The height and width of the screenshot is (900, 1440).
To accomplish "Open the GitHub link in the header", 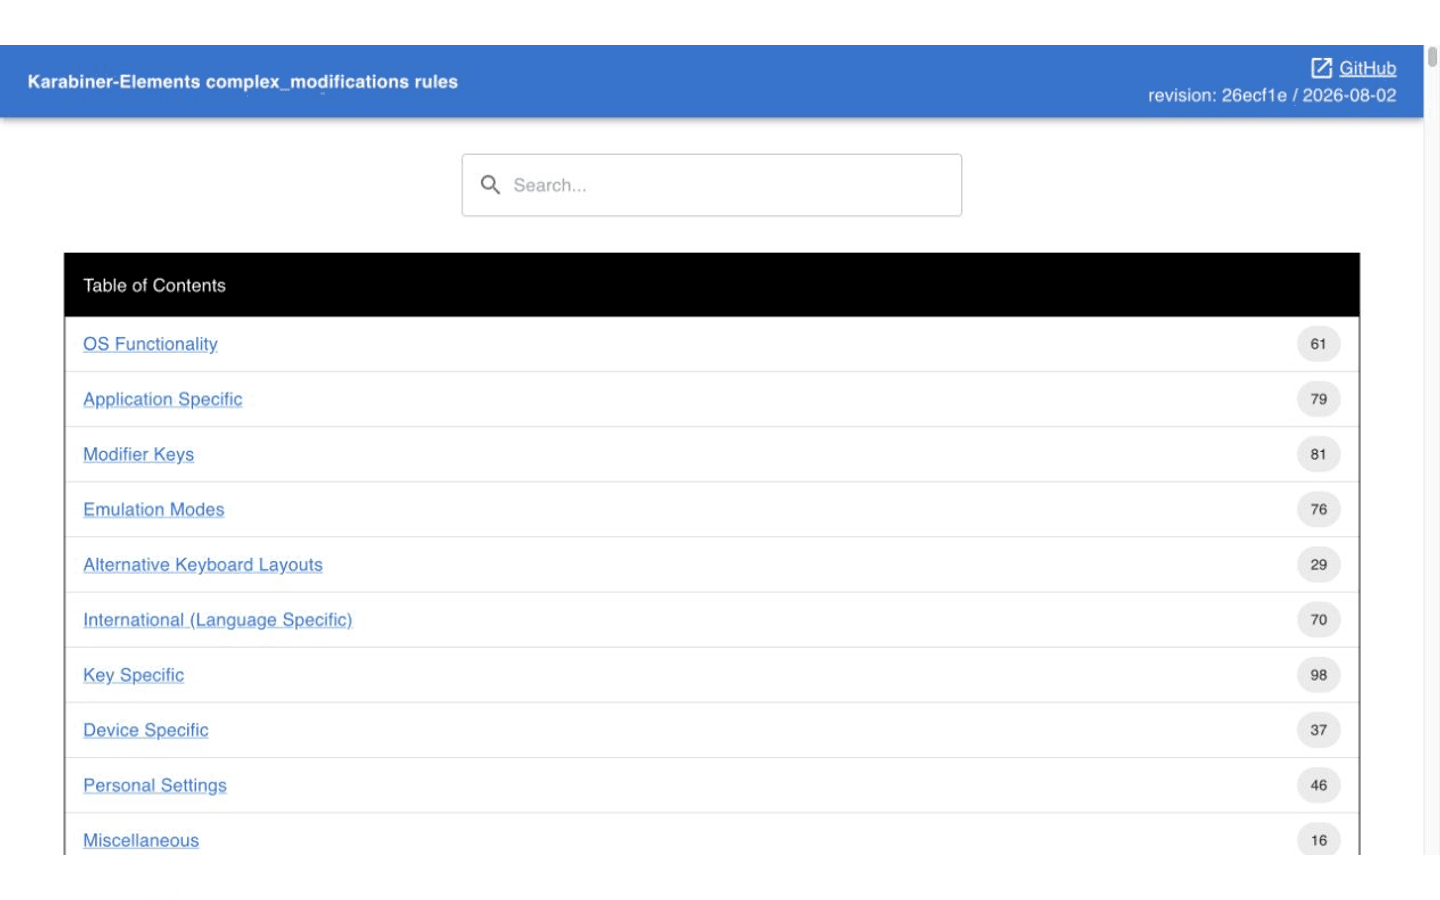I will click(1367, 68).
